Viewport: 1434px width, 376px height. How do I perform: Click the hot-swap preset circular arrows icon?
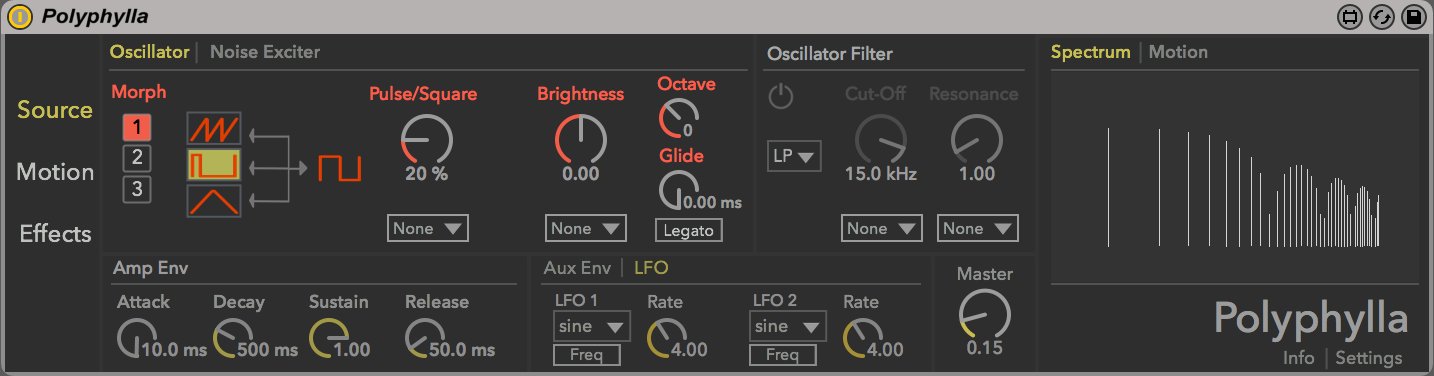[1383, 16]
